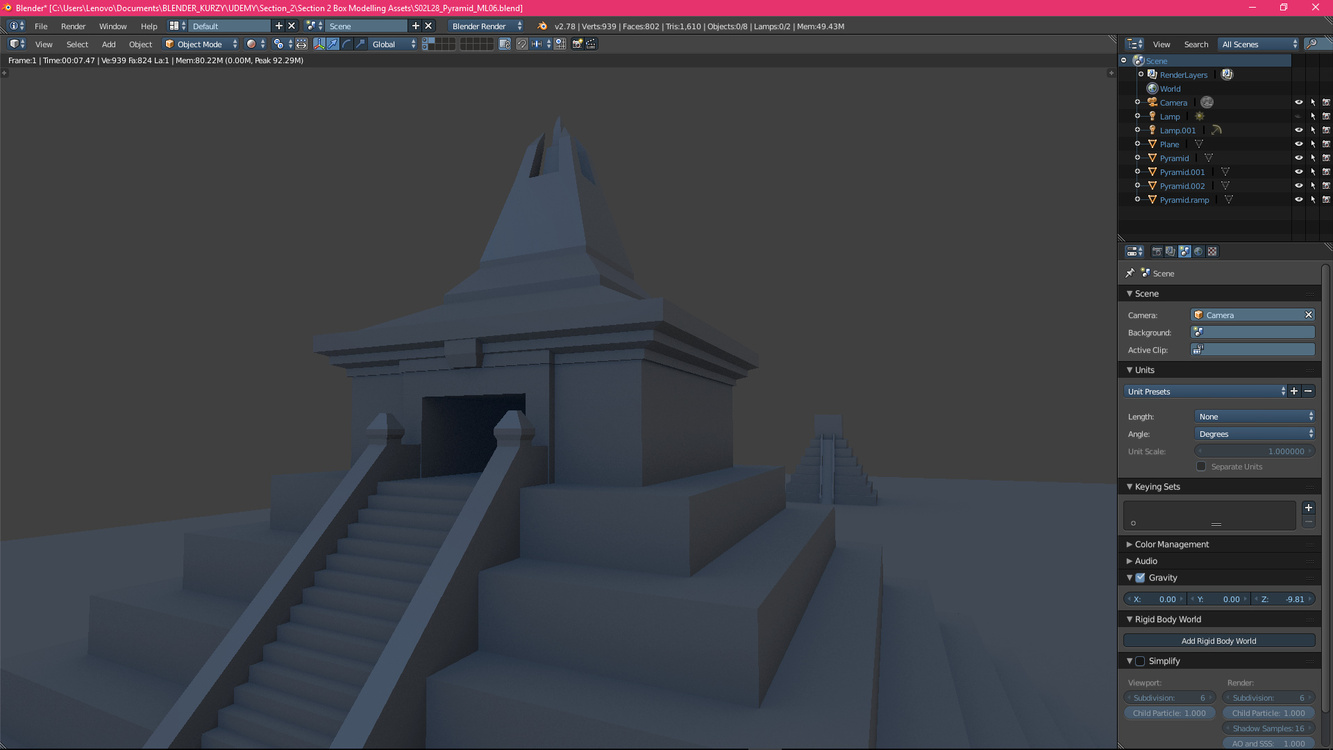The image size is (1333, 750).
Task: Click the viewport shading sphere icon
Action: 252,44
